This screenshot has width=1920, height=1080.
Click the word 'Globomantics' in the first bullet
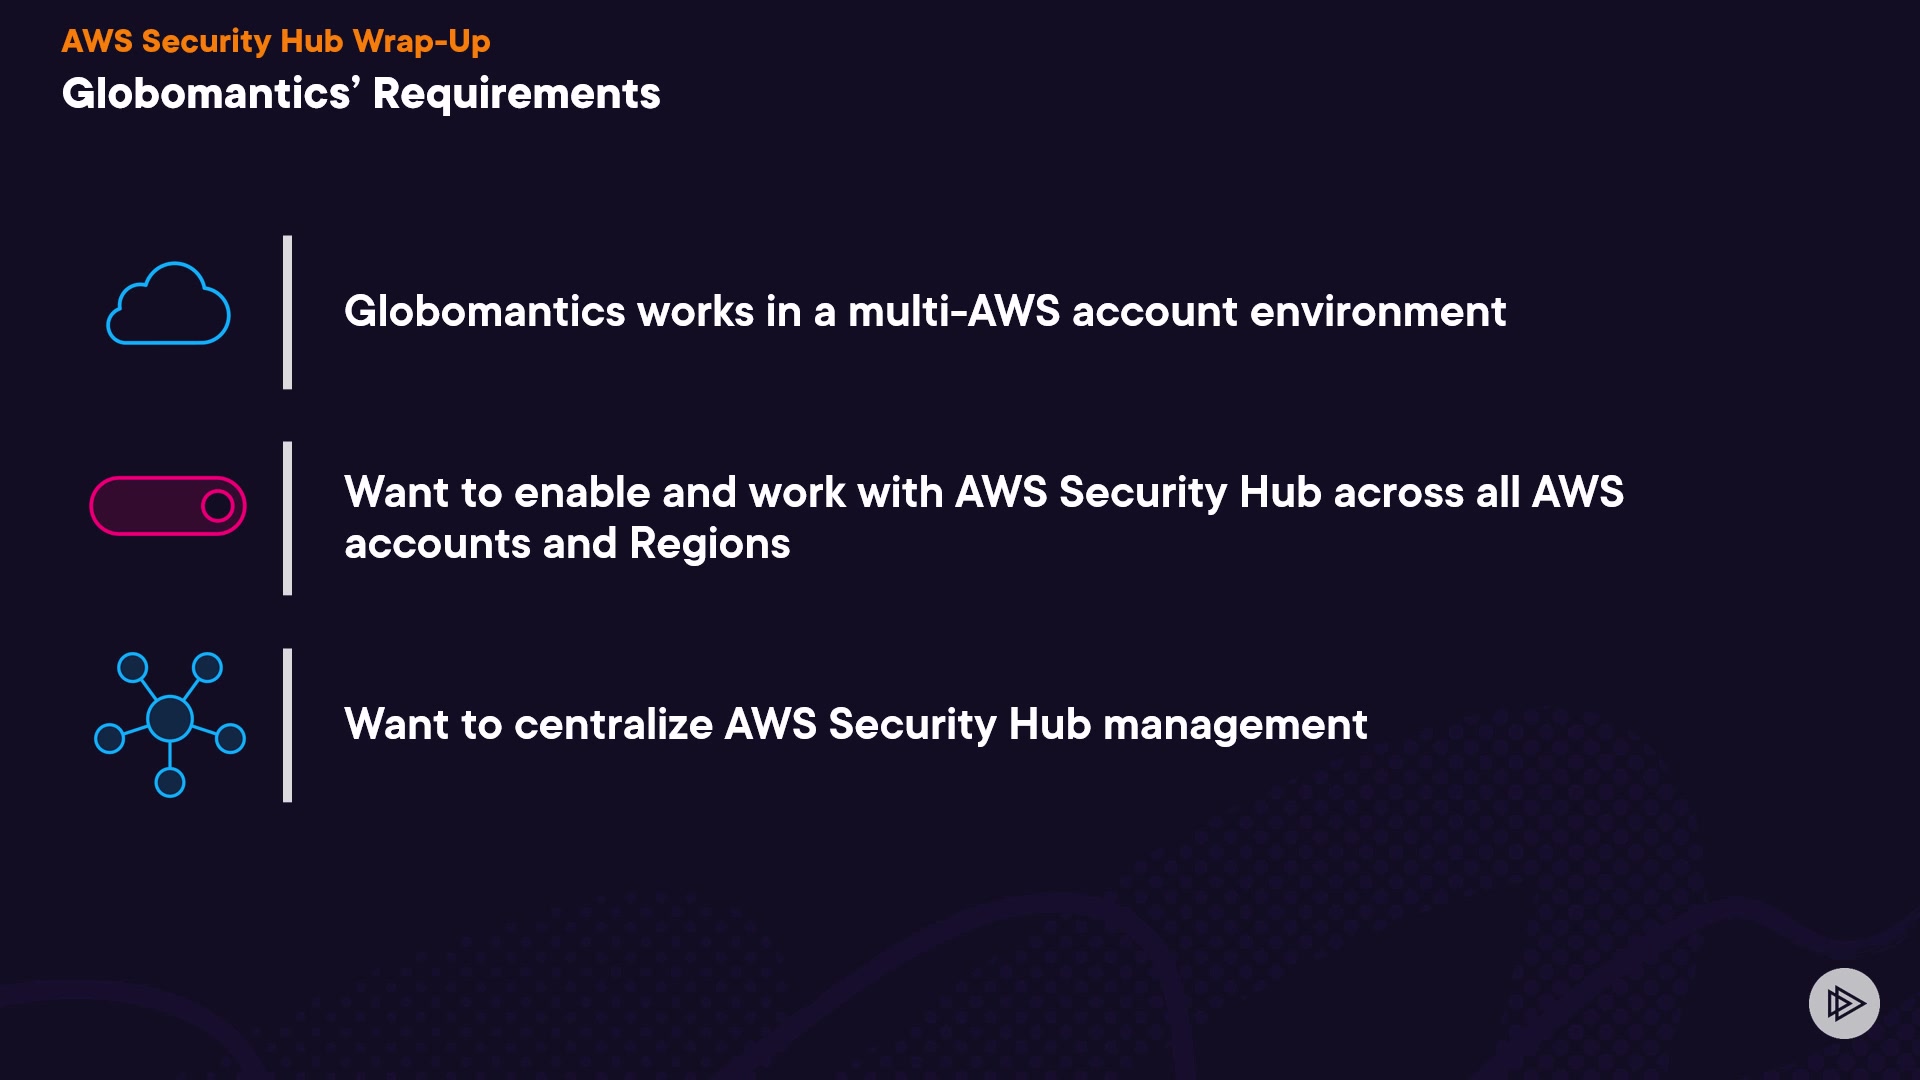pos(484,312)
